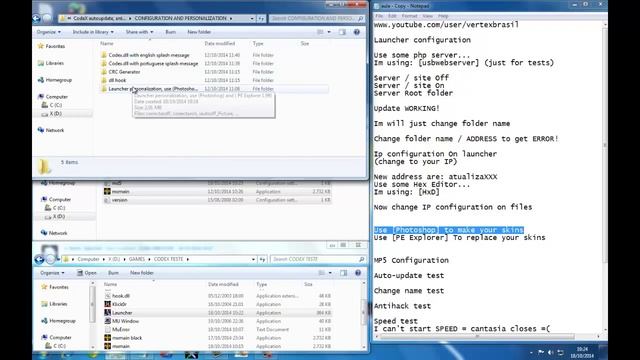Click the GAMES breadcrumb in the CODEX TESTE window
640x360 pixels.
(x=137, y=259)
